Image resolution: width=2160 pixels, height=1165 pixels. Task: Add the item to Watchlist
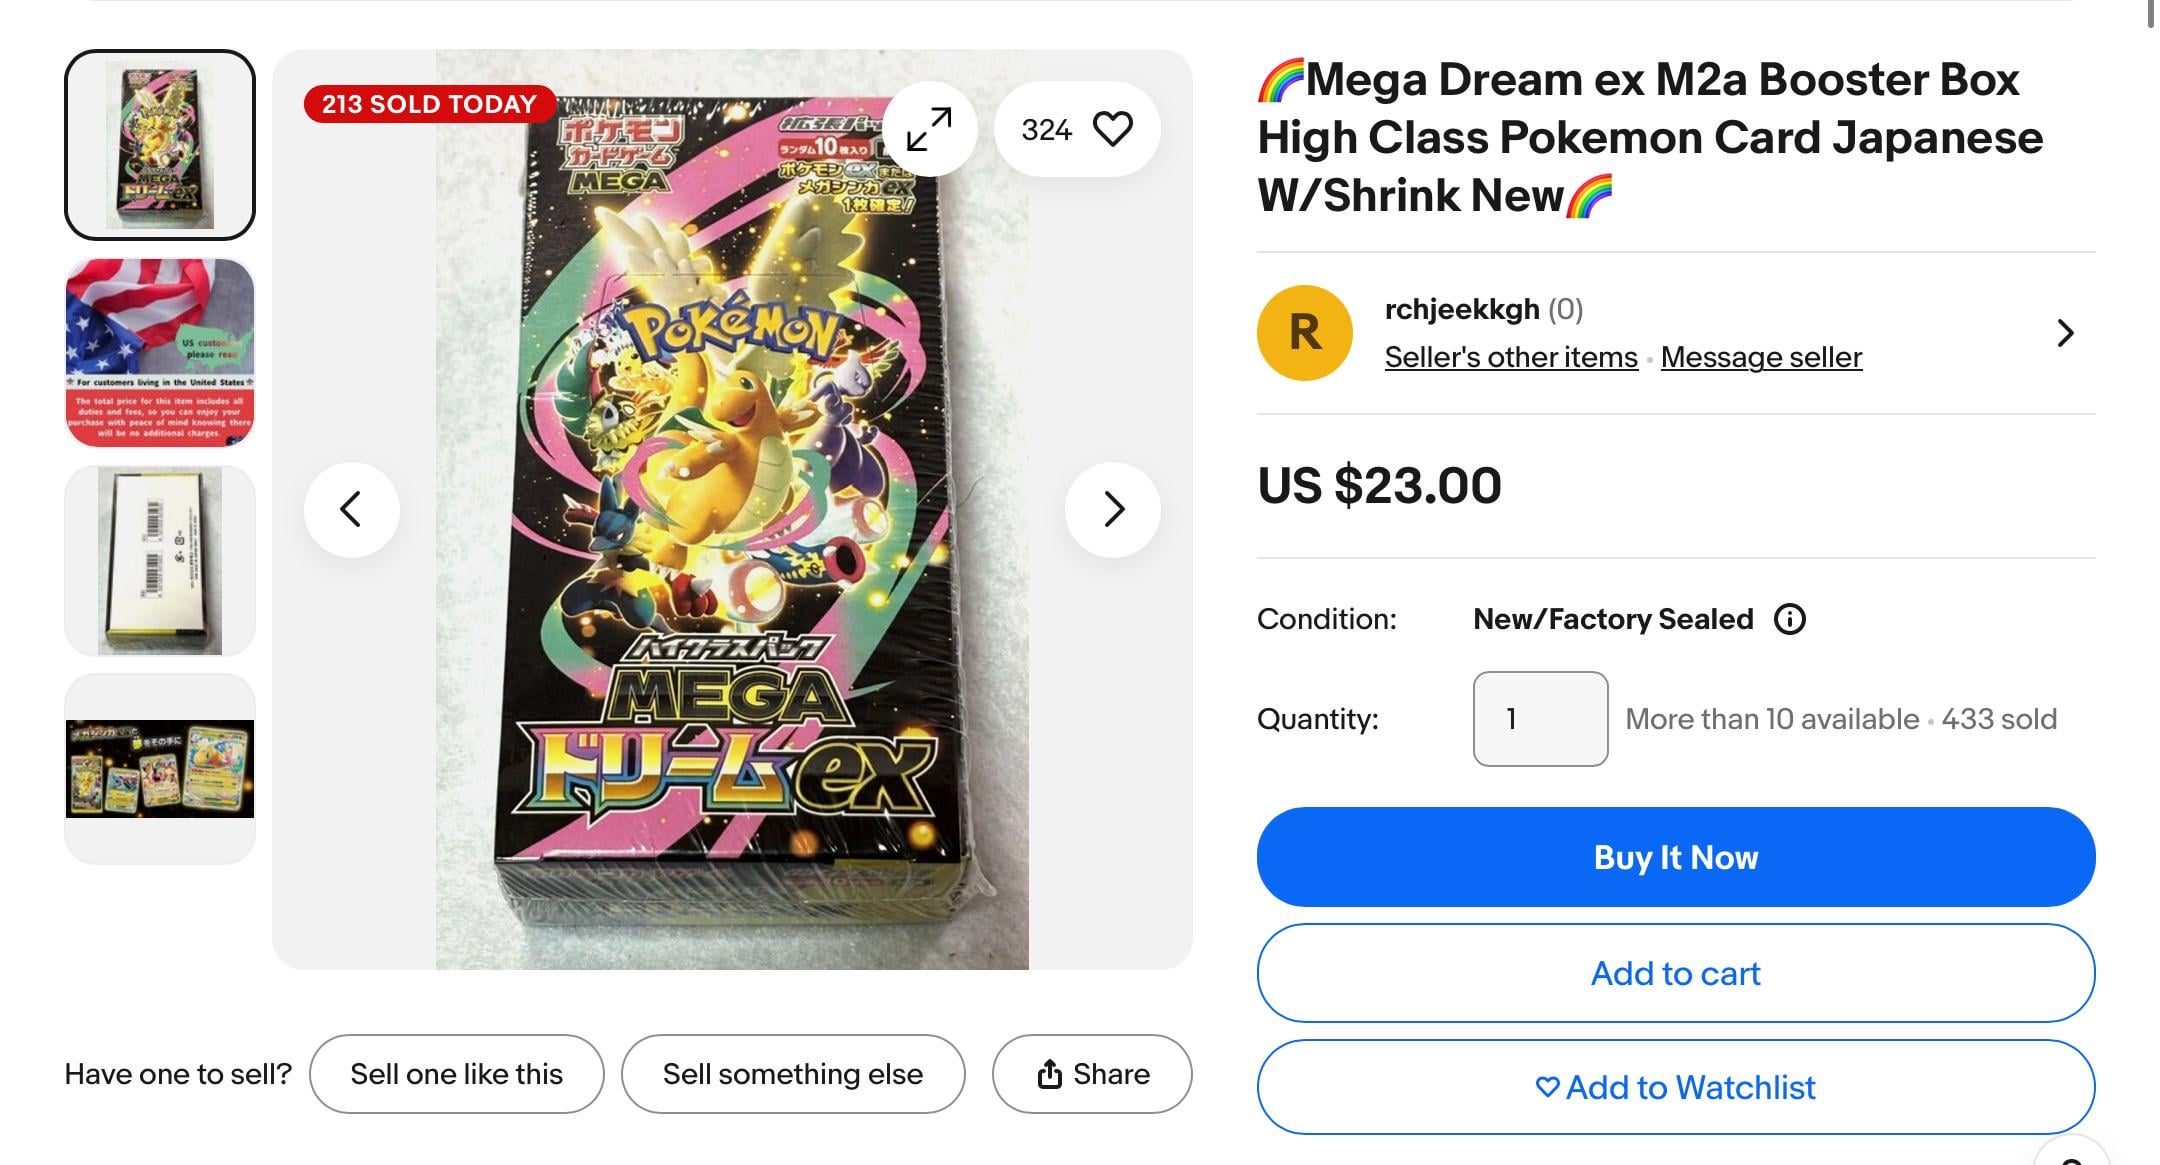point(1675,1087)
